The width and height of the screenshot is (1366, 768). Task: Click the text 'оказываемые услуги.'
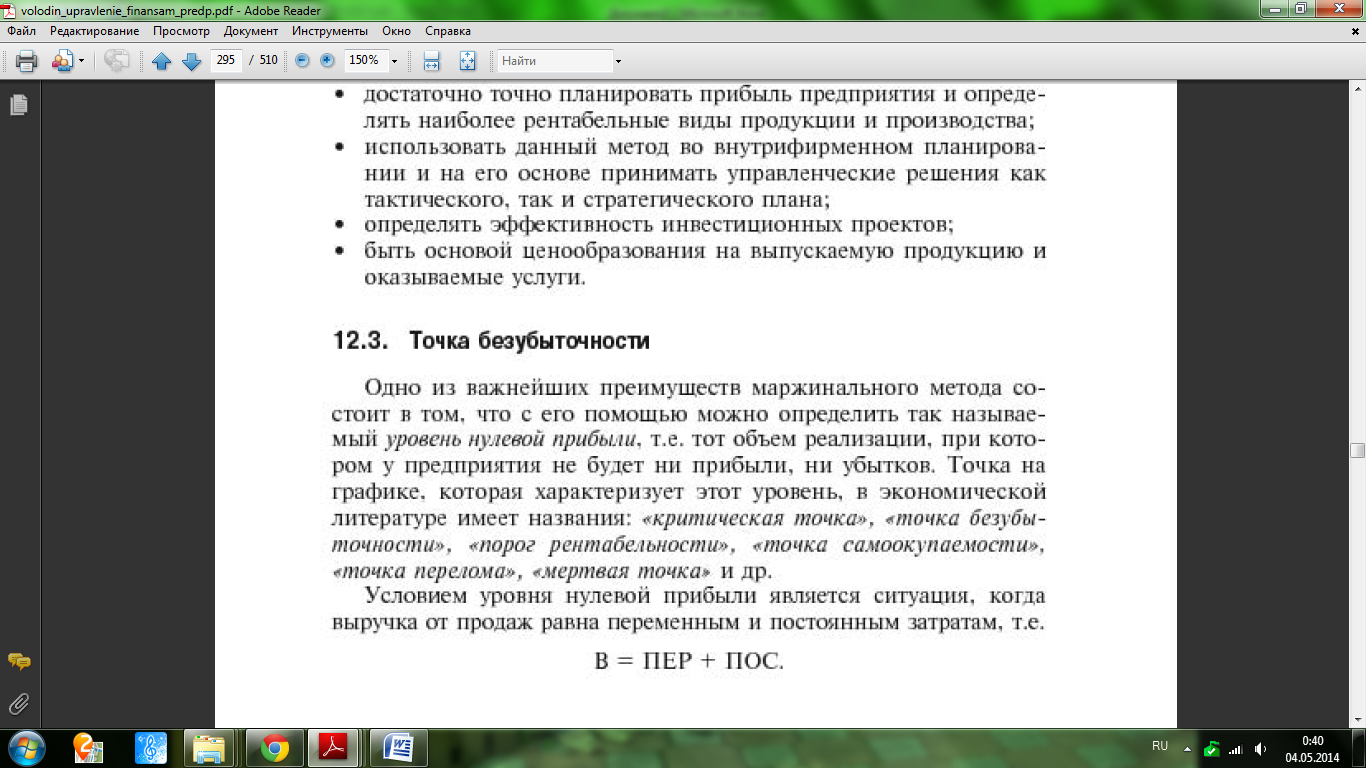pos(475,277)
